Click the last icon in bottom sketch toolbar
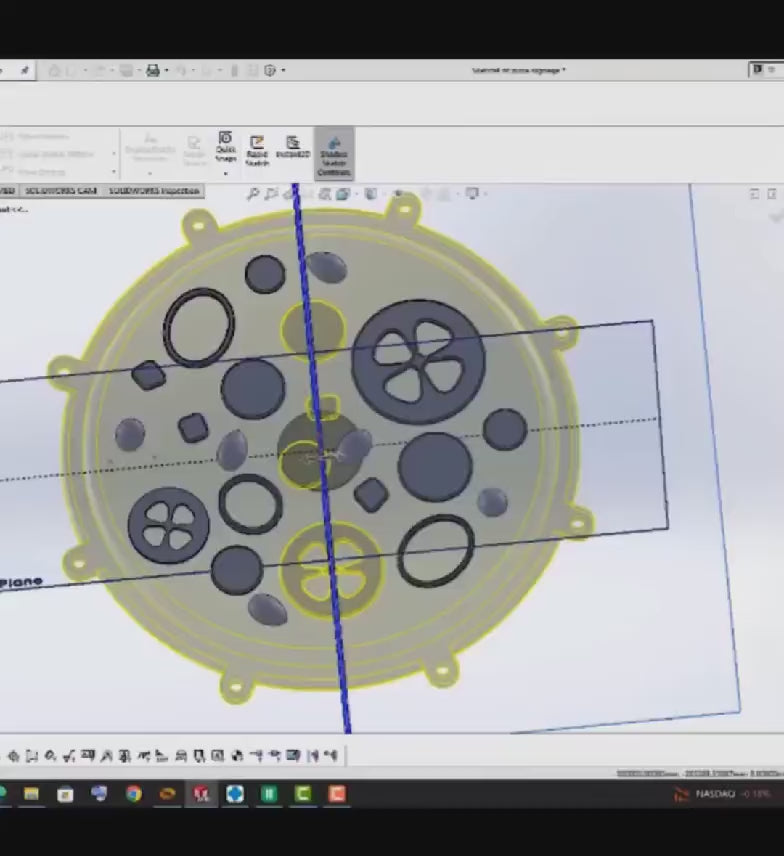The width and height of the screenshot is (784, 856). point(331,756)
